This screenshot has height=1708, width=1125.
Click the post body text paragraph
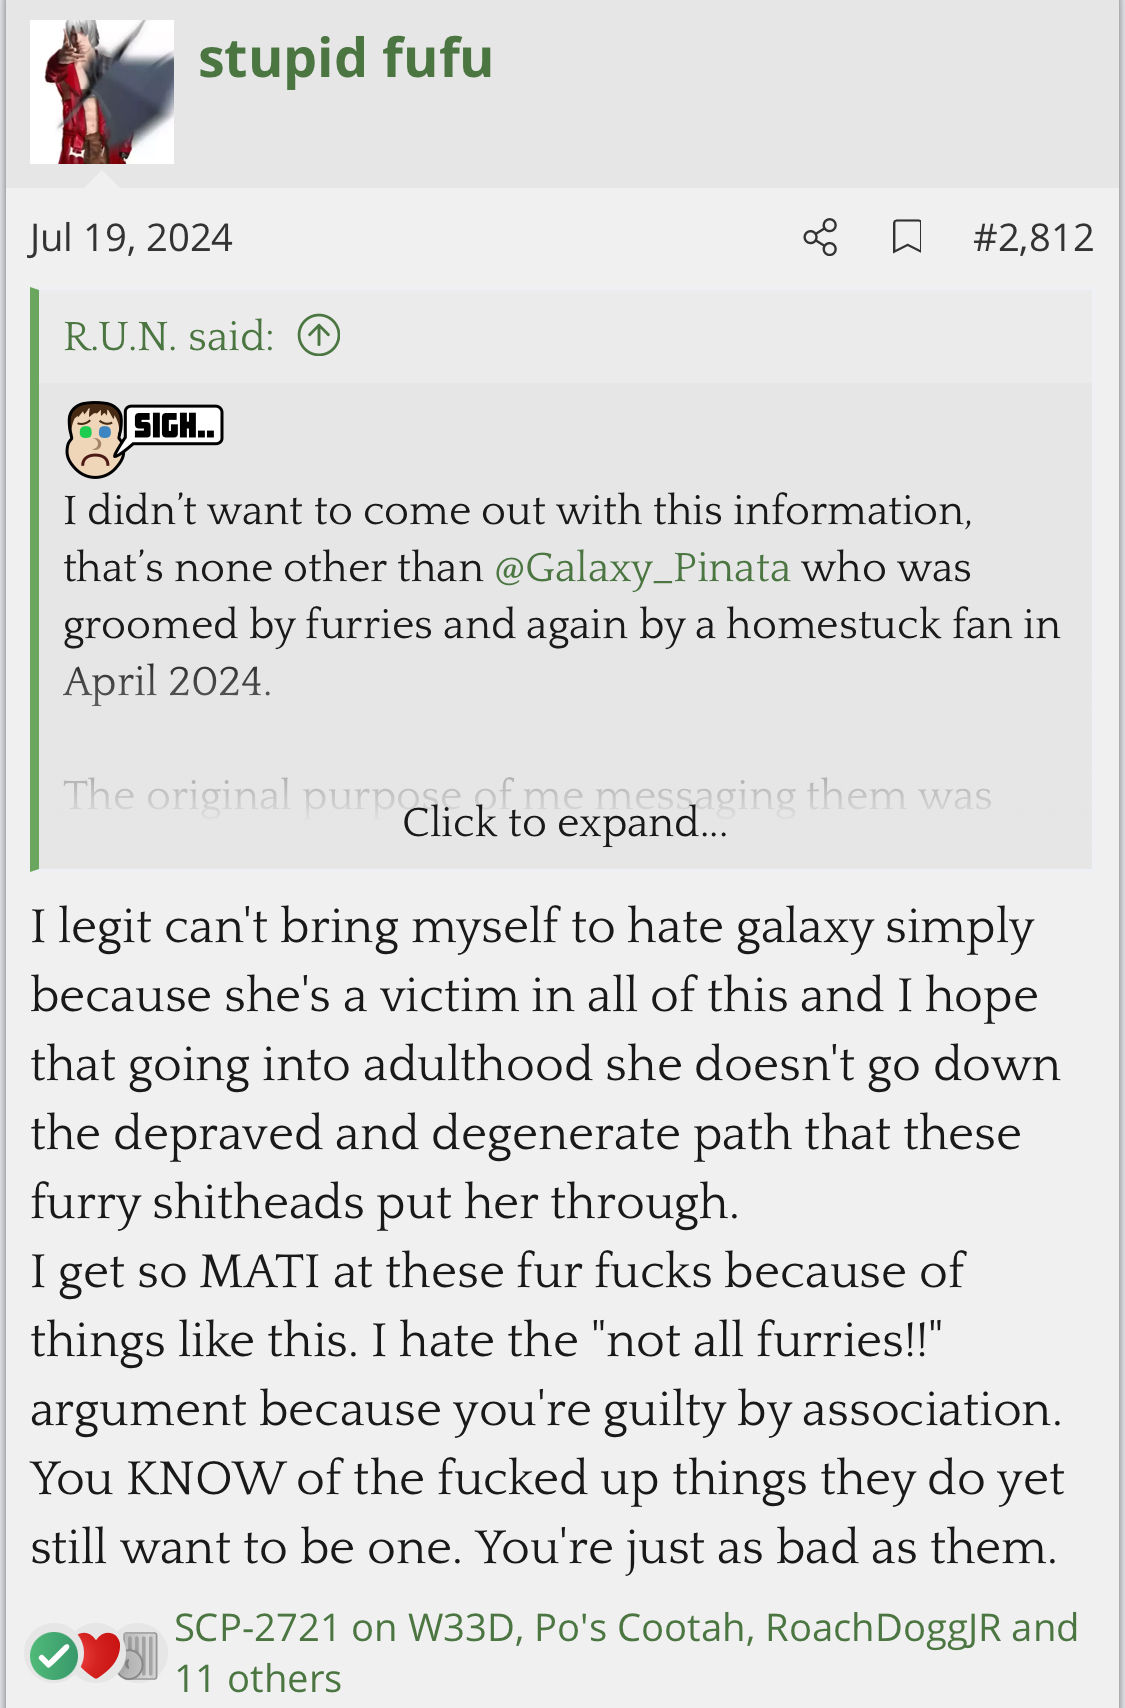(x=547, y=1236)
